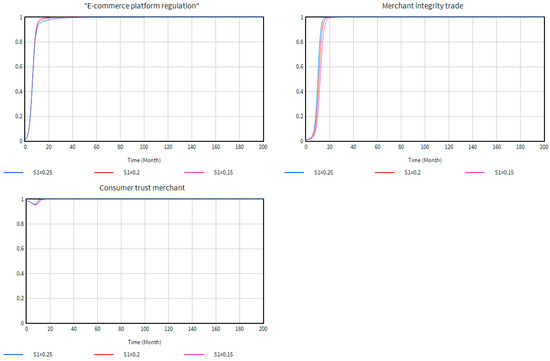Click the 0.8 y-axis tick on Consumer trust chart

coord(20,224)
